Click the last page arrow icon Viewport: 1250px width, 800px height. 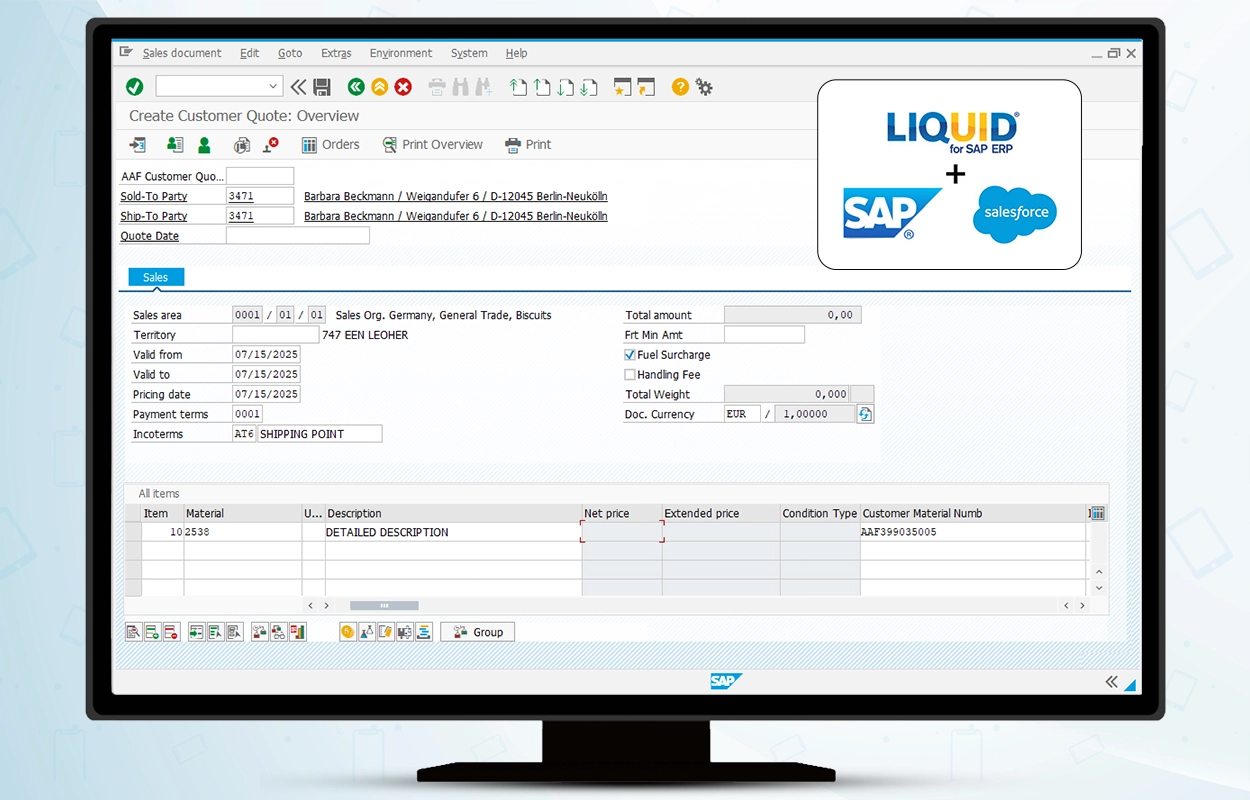click(590, 87)
